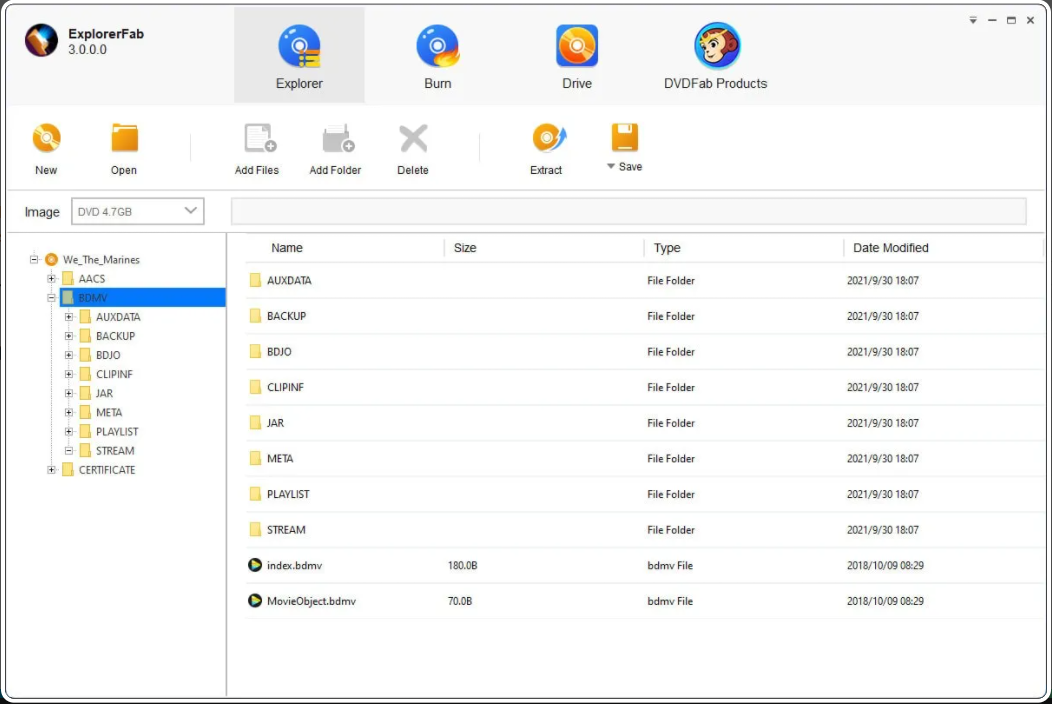Expand the CERTIFICATE tree node
The width and height of the screenshot is (1052, 704).
[x=51, y=470]
